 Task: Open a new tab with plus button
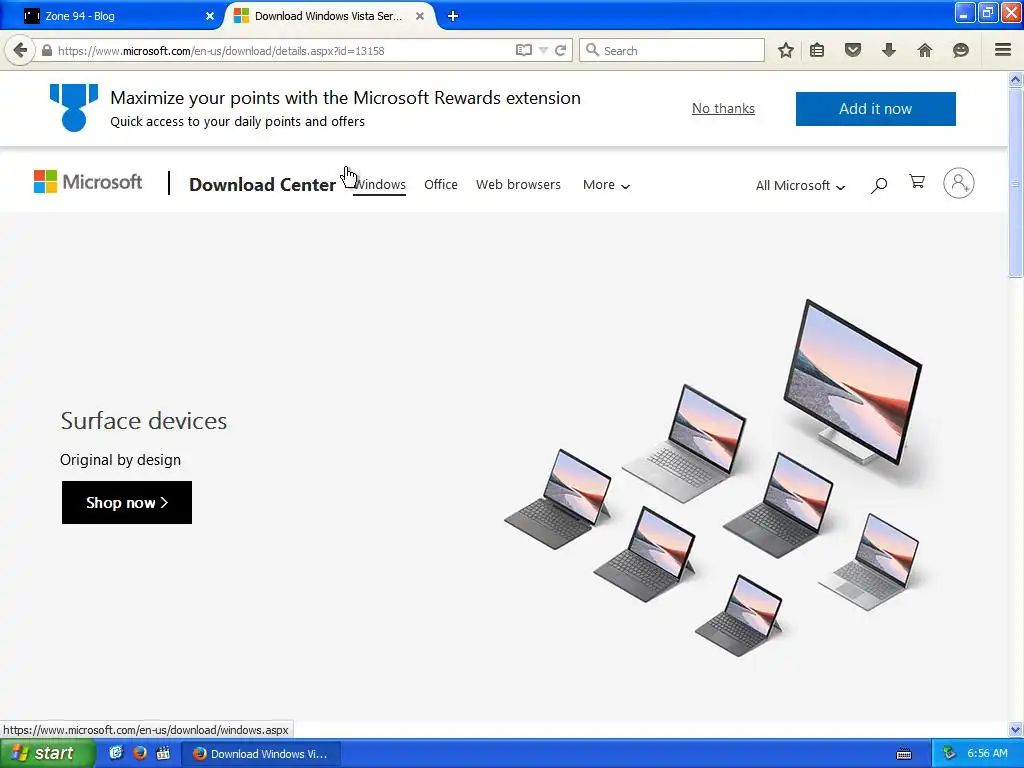pos(453,16)
